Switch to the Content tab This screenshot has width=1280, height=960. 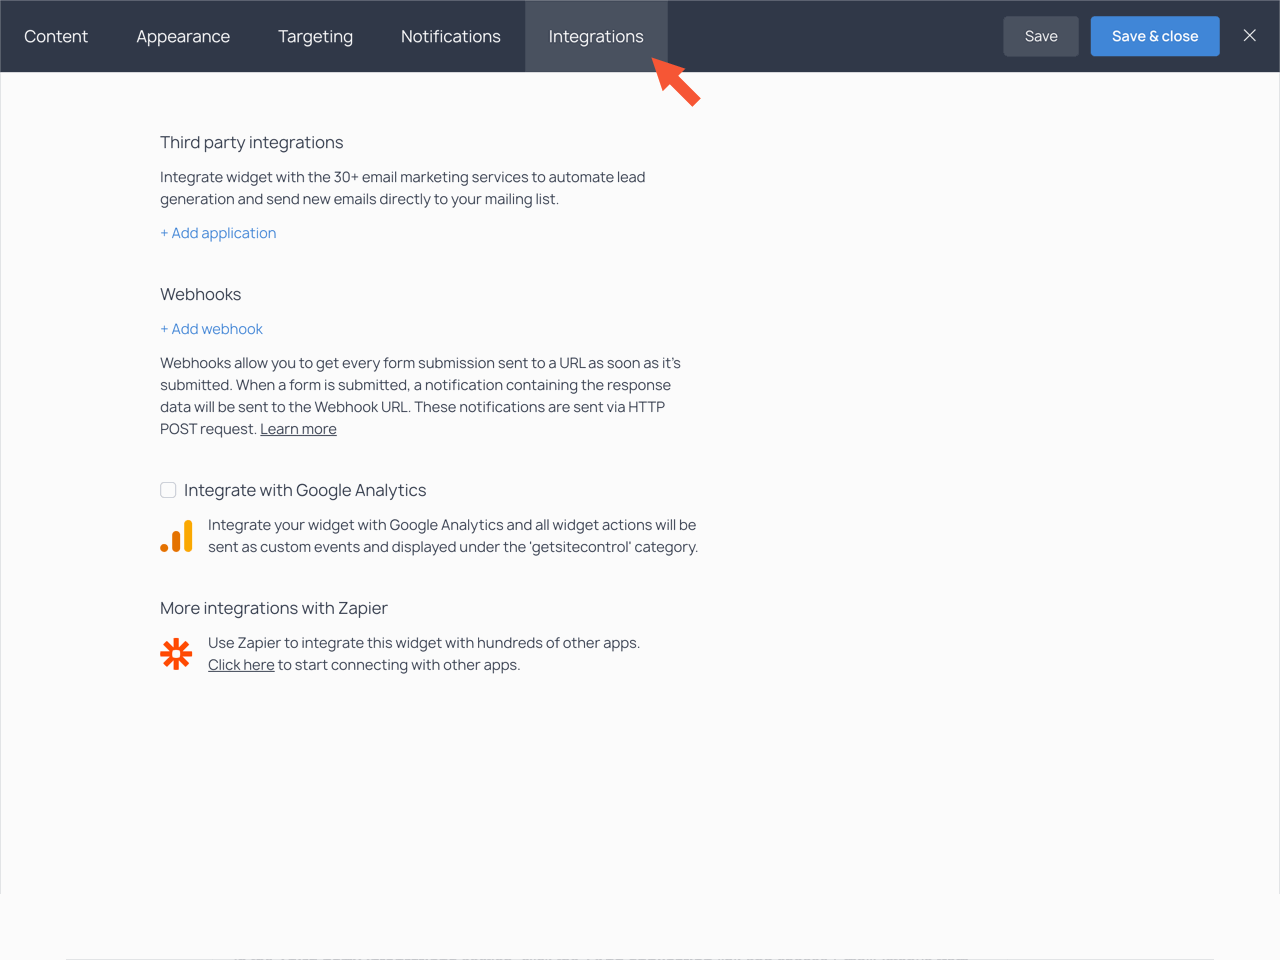click(56, 36)
